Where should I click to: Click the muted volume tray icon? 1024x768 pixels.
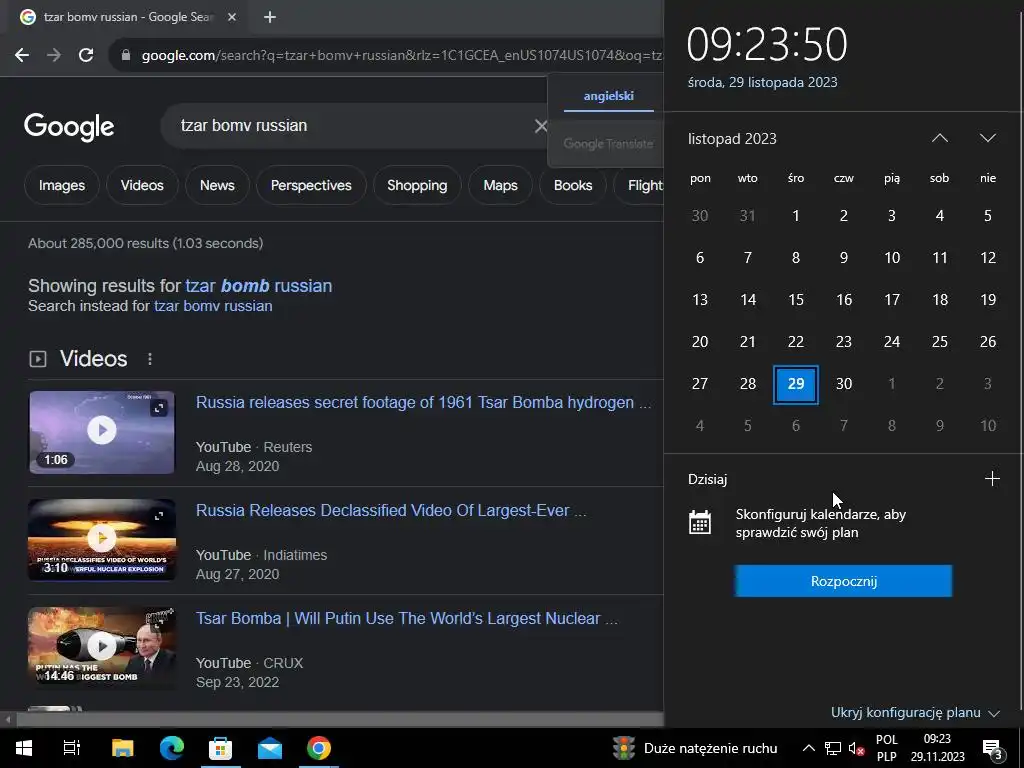(x=856, y=748)
